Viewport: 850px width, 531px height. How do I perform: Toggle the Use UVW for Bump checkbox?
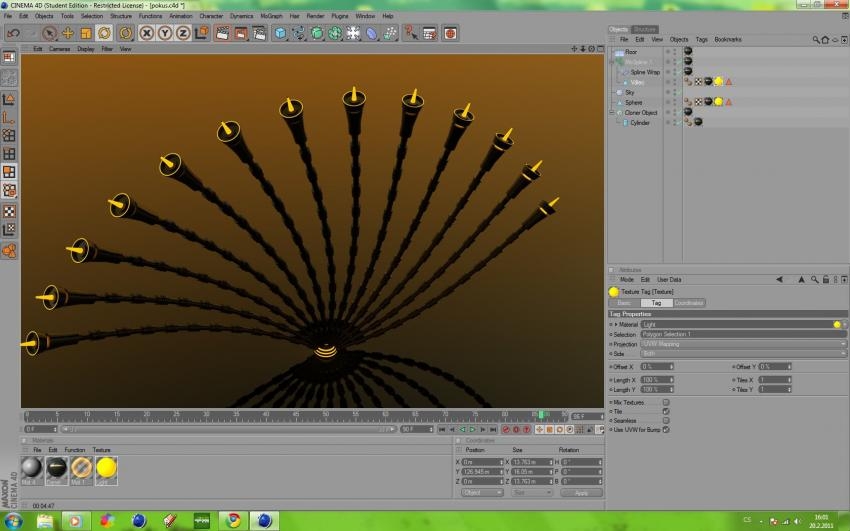pos(666,430)
